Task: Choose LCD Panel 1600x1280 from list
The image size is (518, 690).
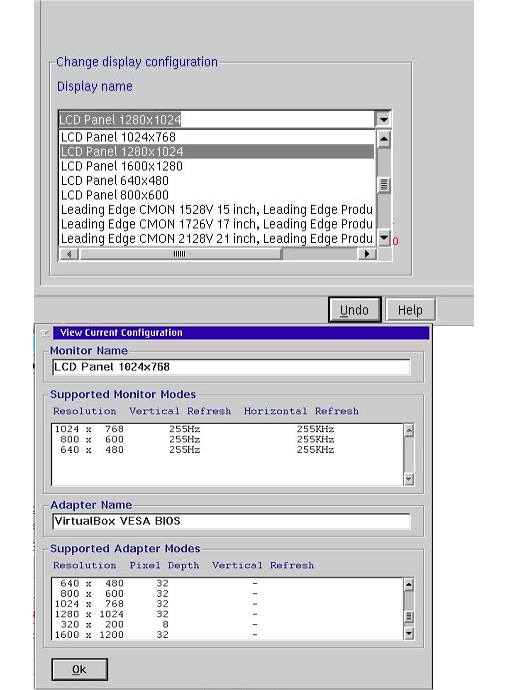Action: point(217,166)
